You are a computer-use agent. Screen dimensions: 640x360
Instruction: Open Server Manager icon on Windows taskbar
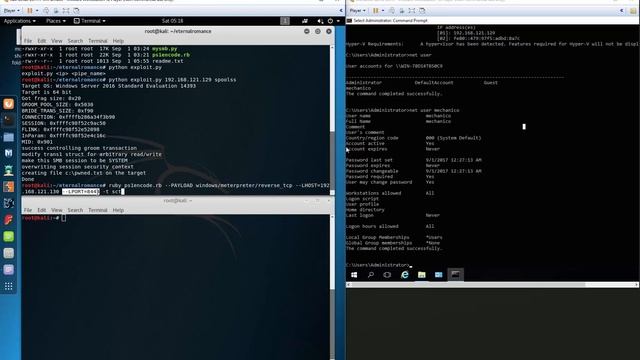(x=438, y=275)
